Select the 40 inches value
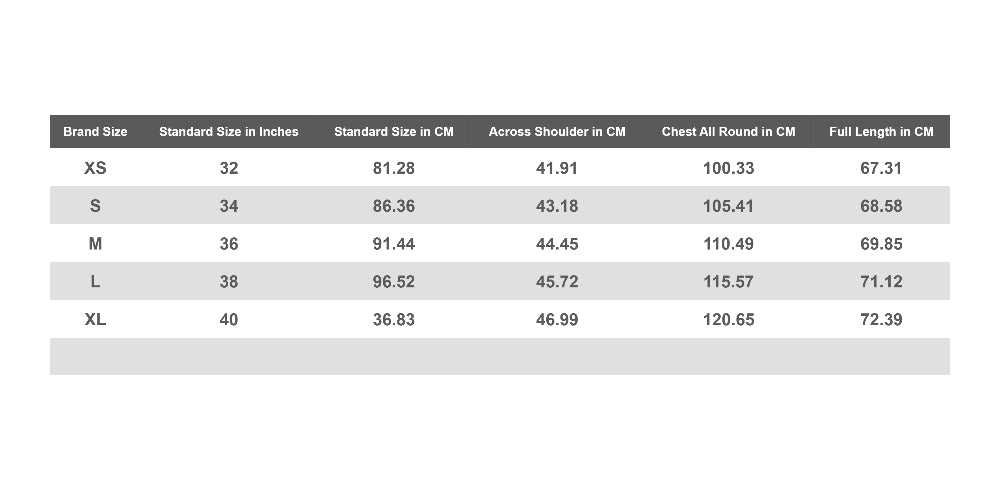 coord(228,319)
